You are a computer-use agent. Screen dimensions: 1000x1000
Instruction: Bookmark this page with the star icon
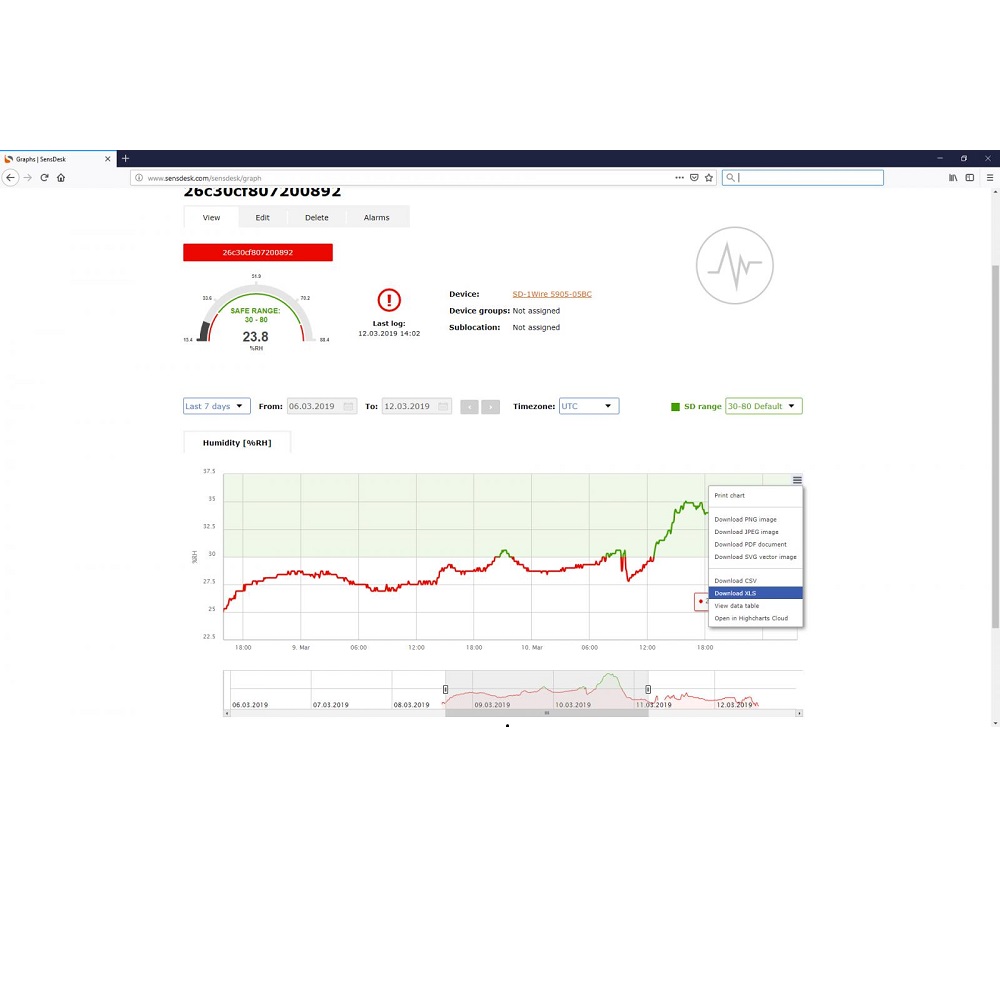(x=709, y=177)
